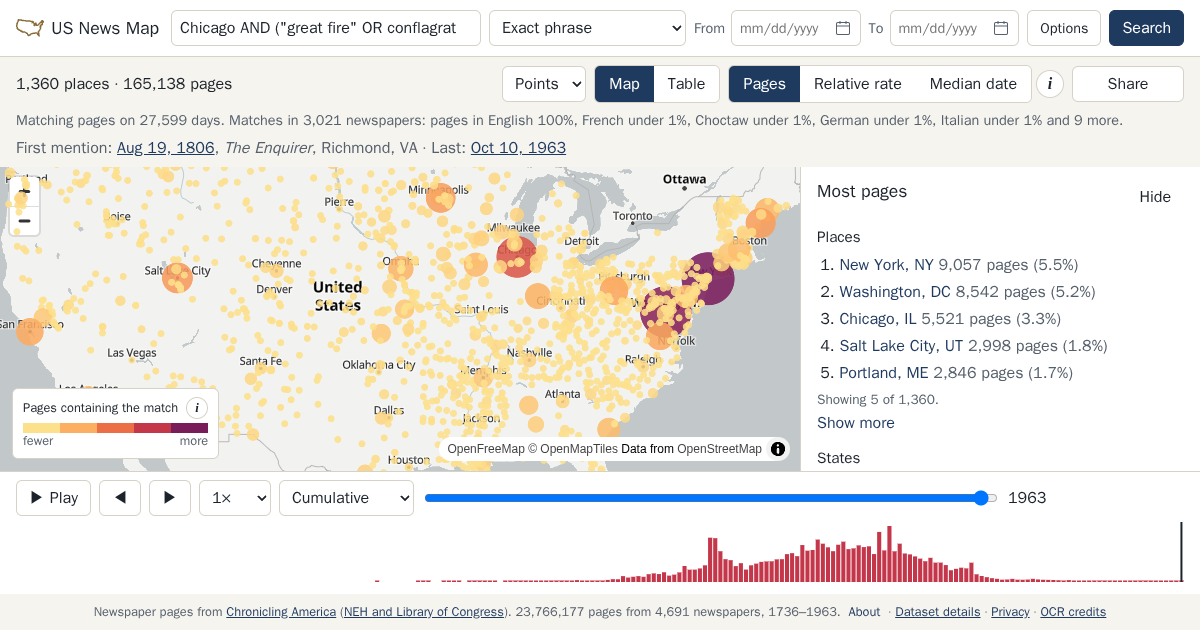Image resolution: width=1200 pixels, height=630 pixels.
Task: Click Show more places
Action: point(856,423)
